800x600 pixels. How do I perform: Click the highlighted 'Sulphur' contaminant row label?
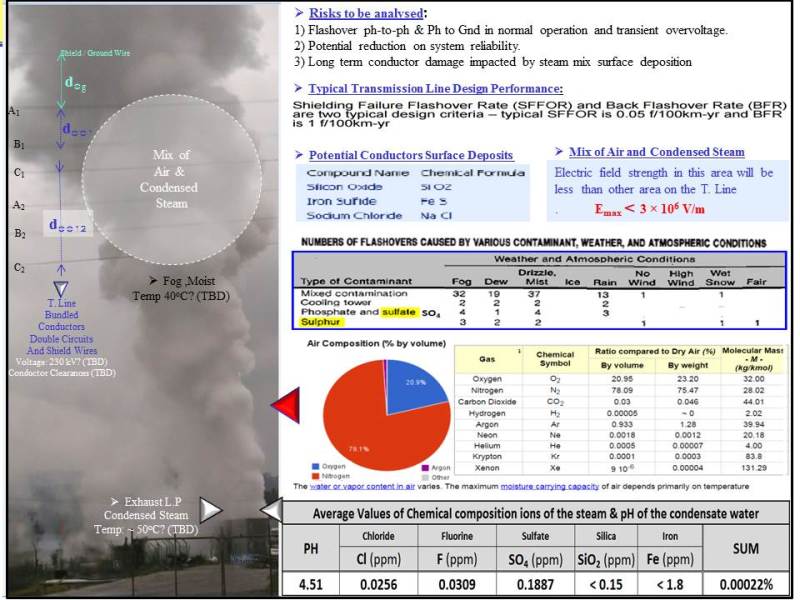pos(320,322)
